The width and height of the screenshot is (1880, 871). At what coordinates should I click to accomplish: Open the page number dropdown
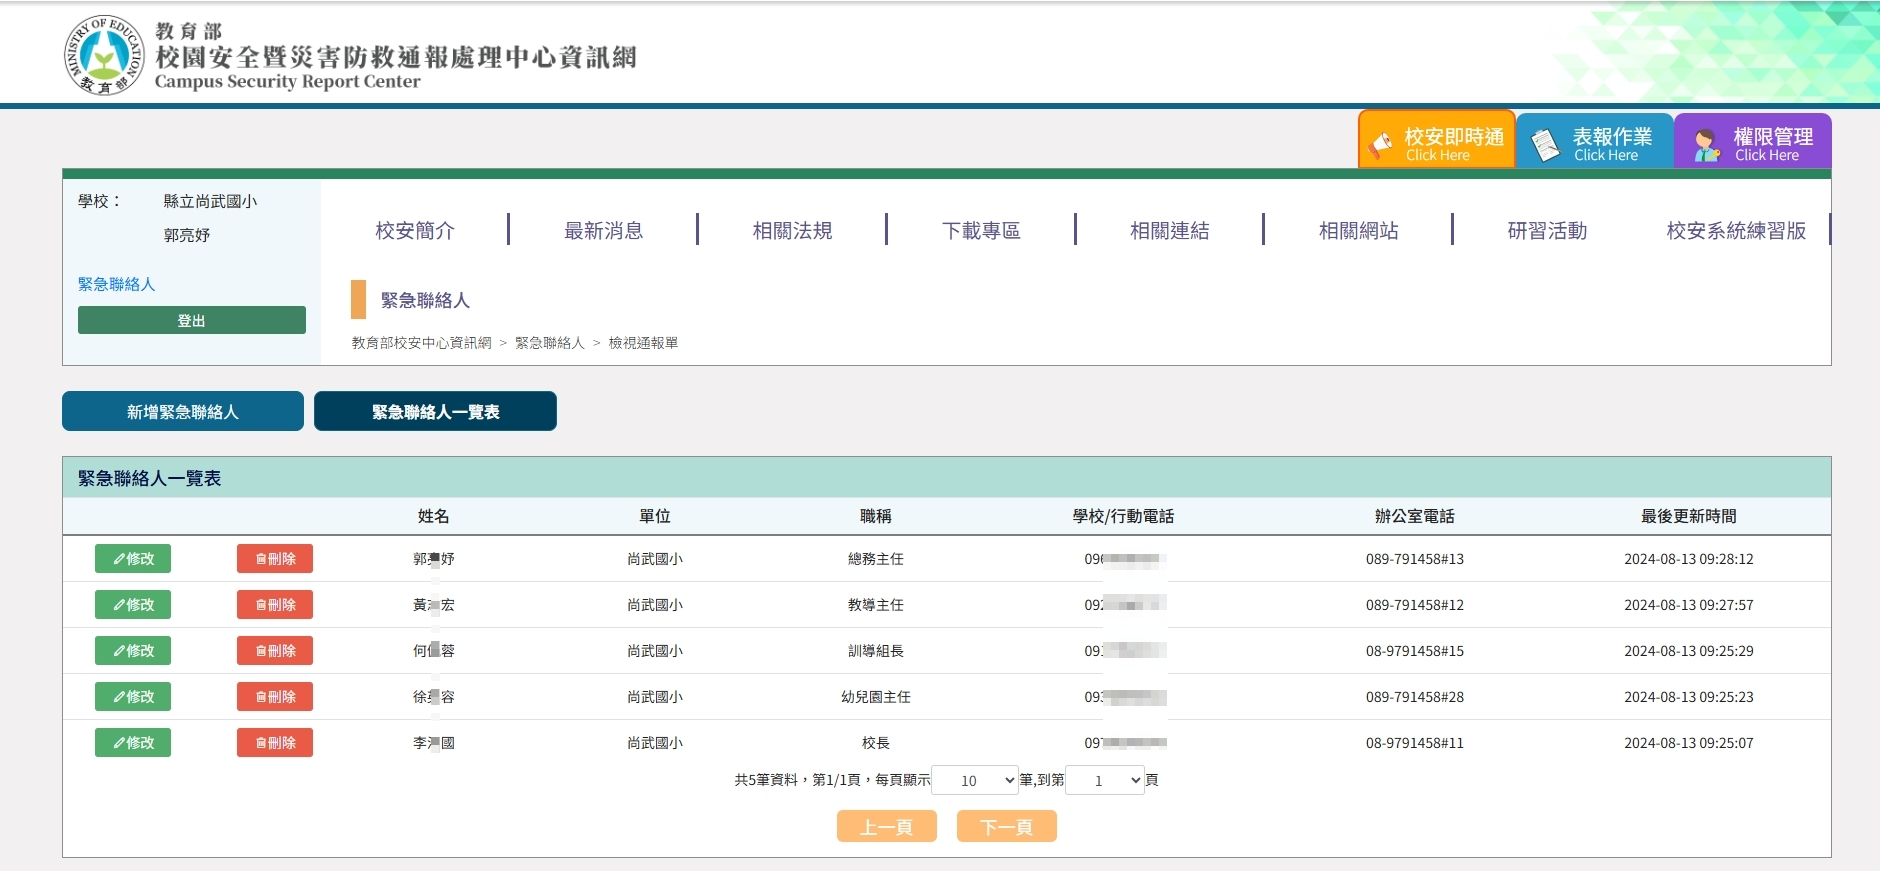(x=1105, y=781)
